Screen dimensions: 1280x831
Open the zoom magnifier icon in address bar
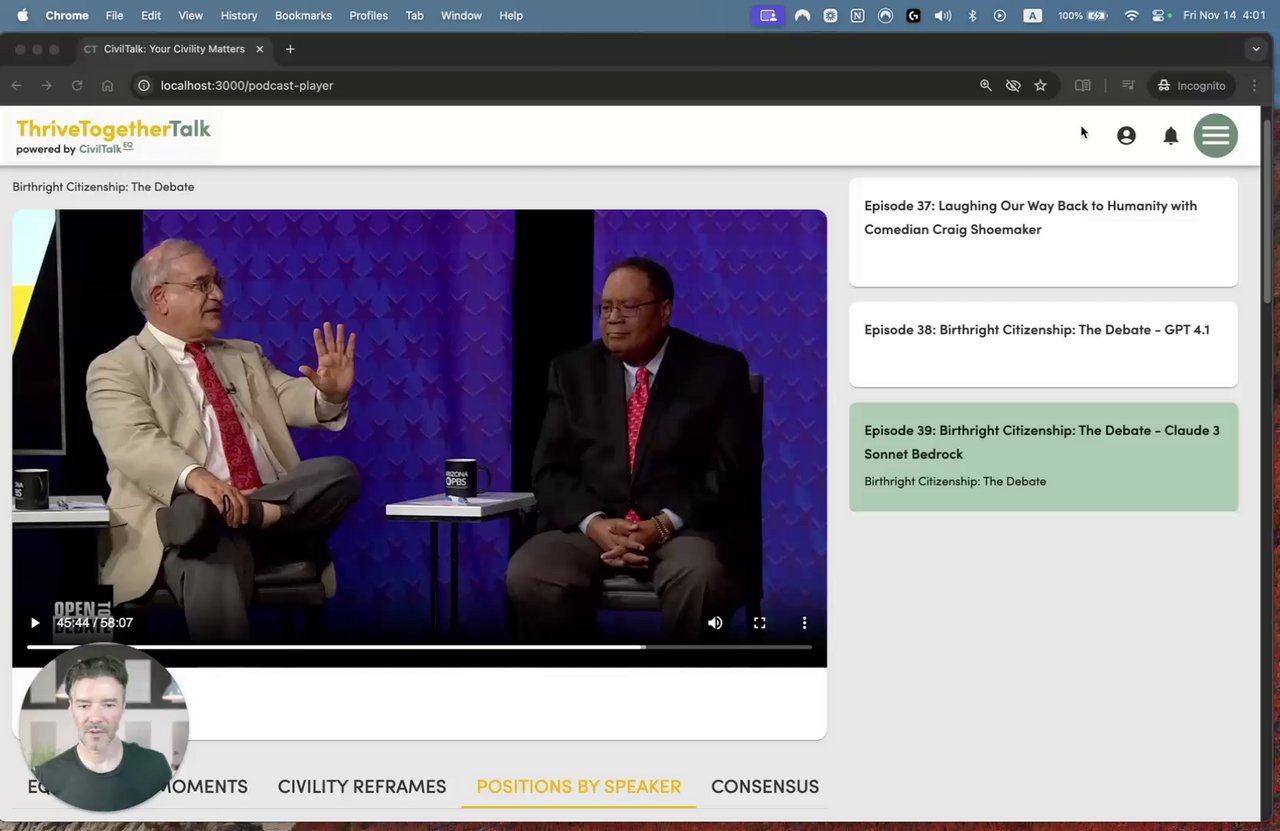[986, 86]
